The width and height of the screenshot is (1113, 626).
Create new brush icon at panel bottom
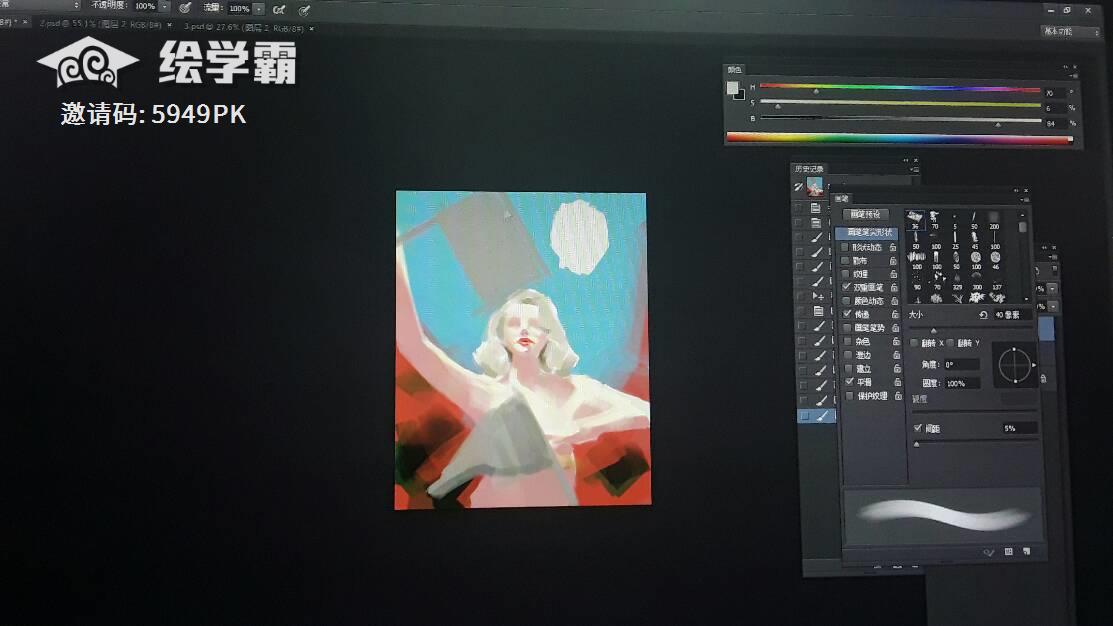pyautogui.click(x=1026, y=551)
